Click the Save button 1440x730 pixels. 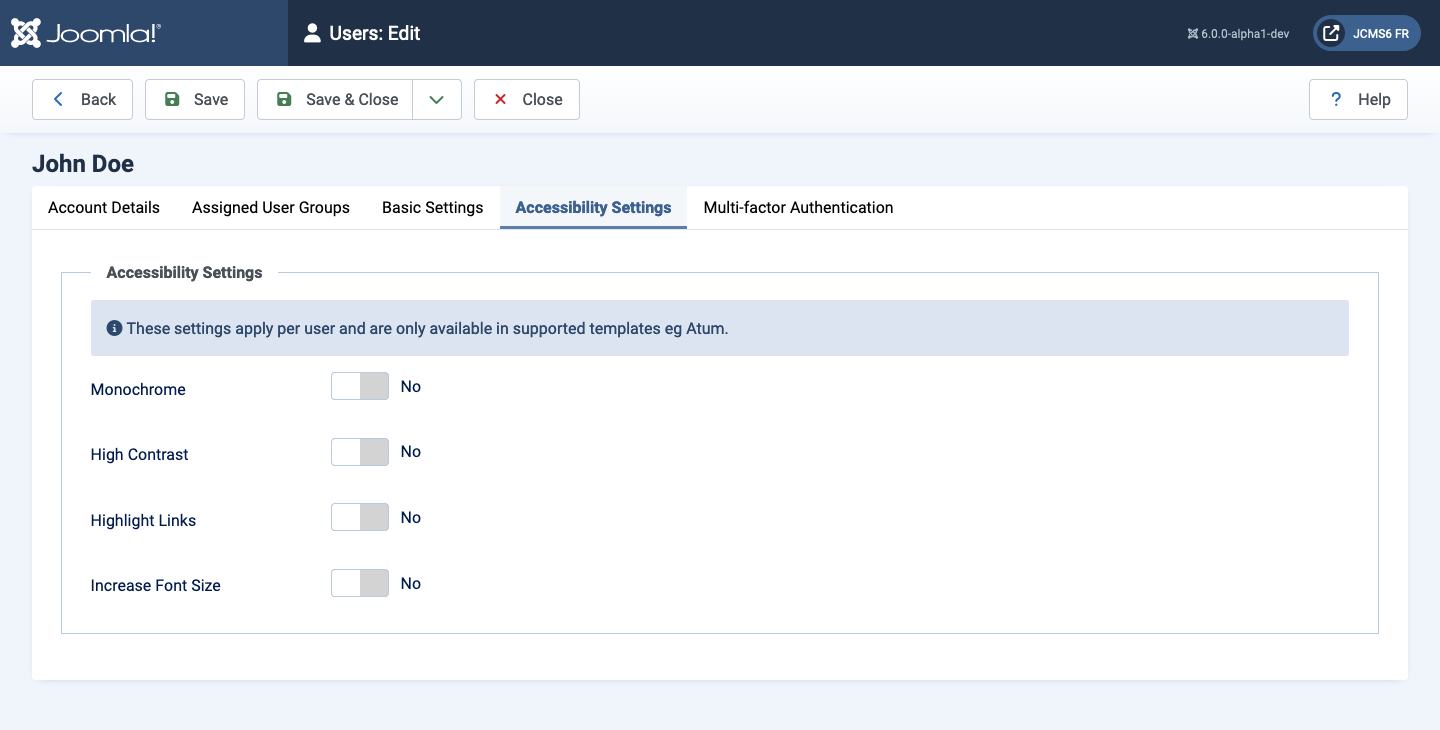tap(195, 99)
